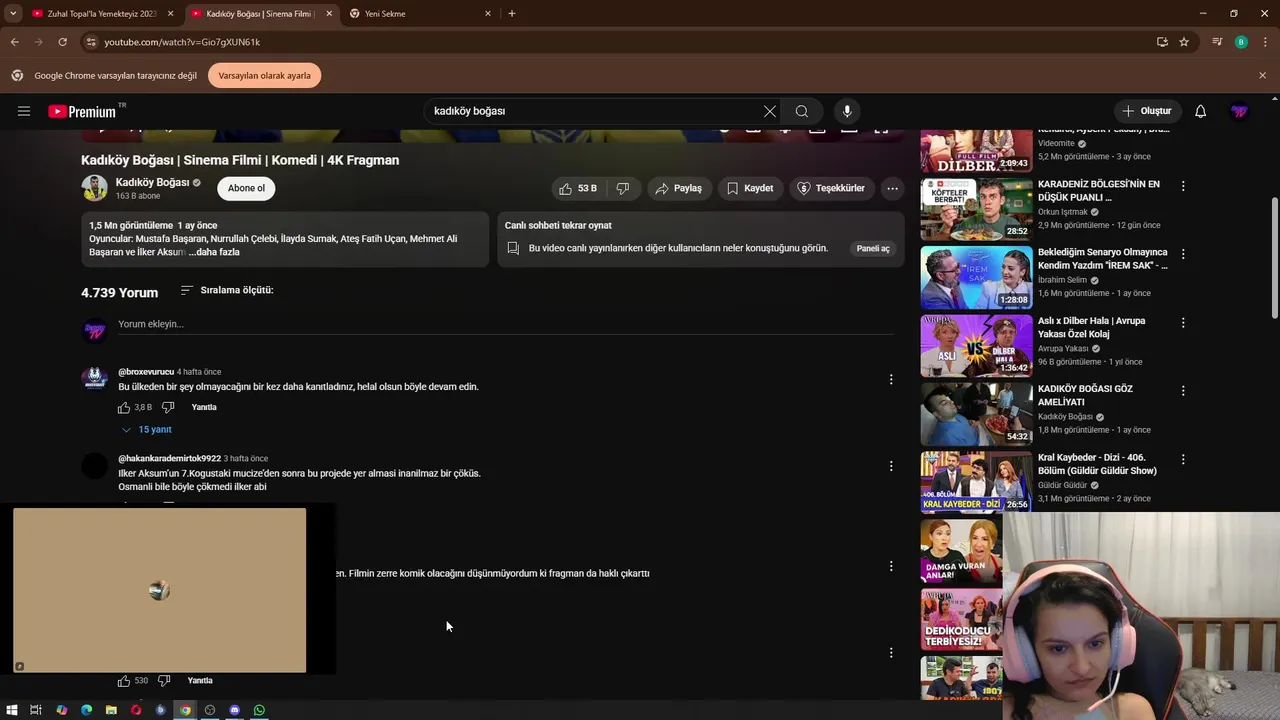Open the picture-in-picture mini video window

[160, 590]
